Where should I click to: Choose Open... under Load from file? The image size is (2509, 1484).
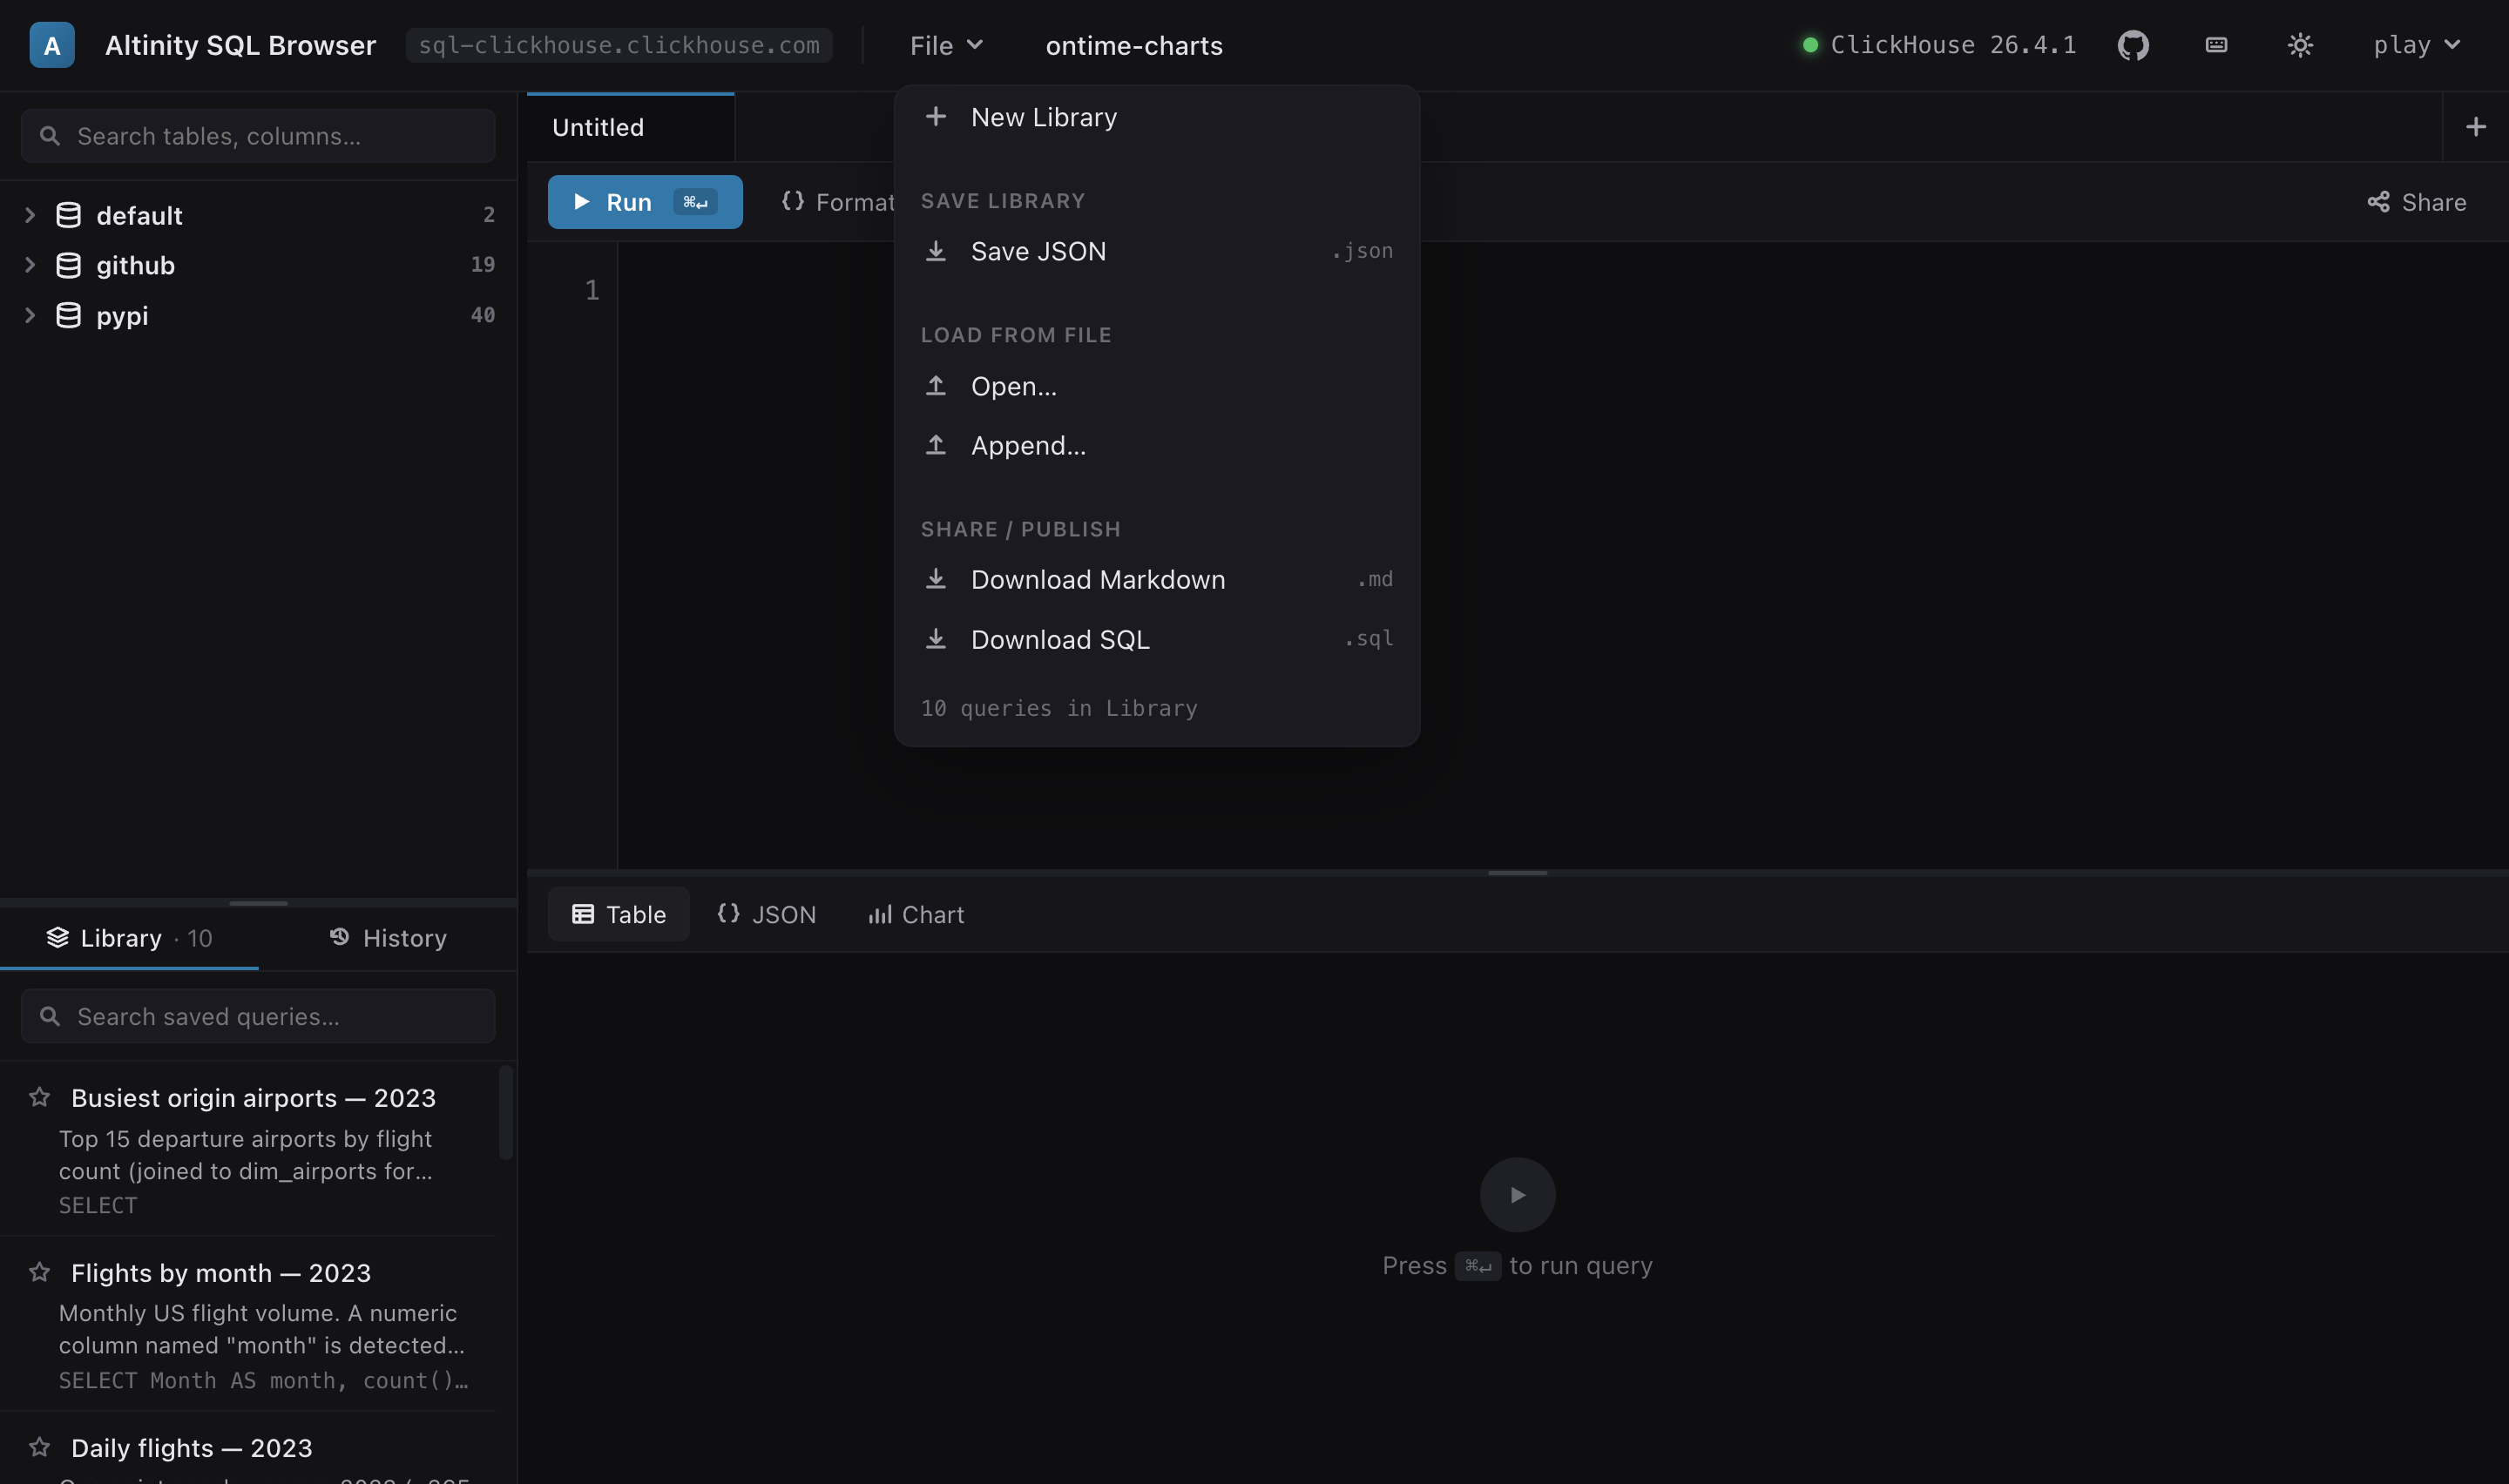pyautogui.click(x=1156, y=386)
